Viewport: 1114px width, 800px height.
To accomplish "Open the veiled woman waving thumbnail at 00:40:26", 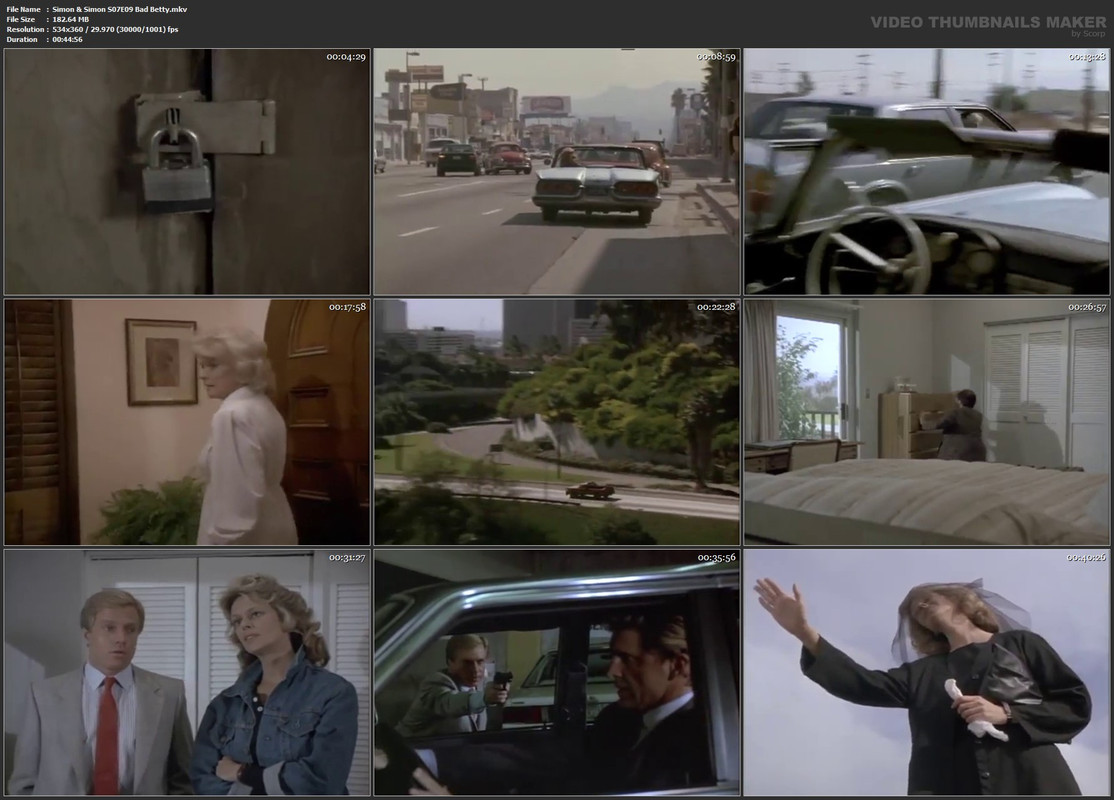I will pos(926,672).
